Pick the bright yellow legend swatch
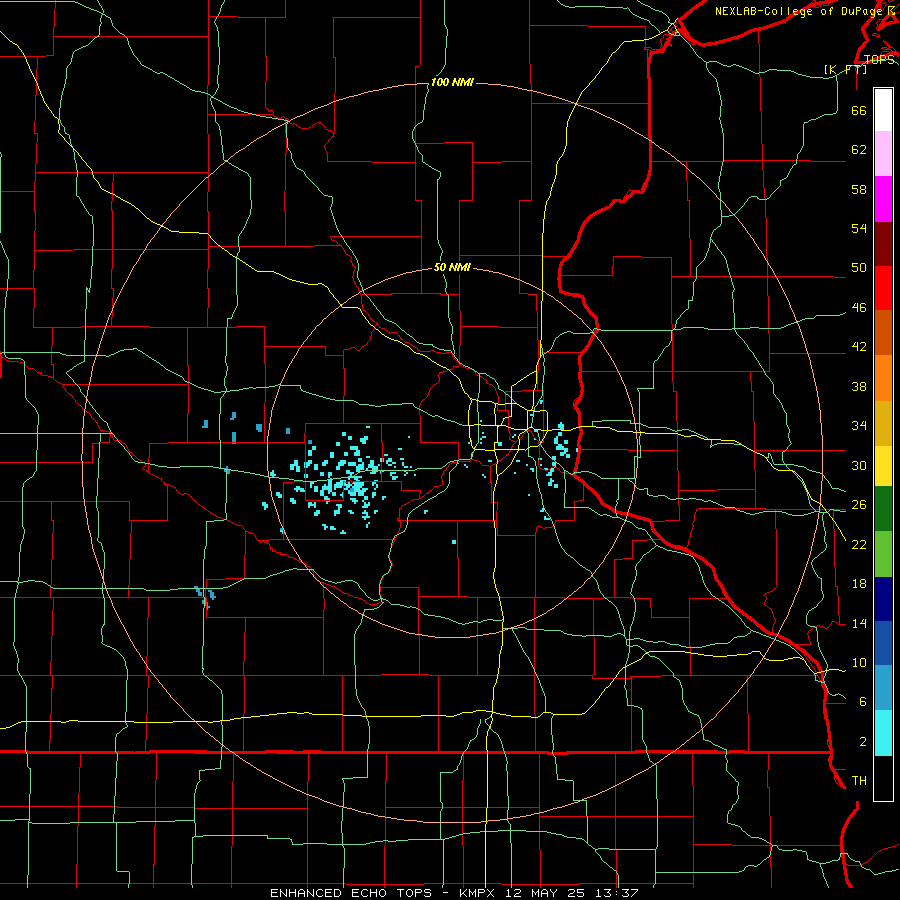The width and height of the screenshot is (900, 900). click(x=883, y=466)
